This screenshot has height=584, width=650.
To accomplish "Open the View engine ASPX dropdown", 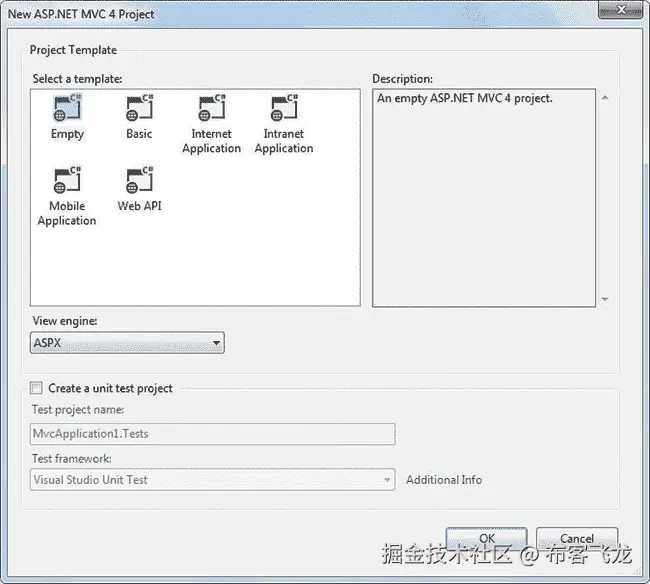I will (x=127, y=343).
